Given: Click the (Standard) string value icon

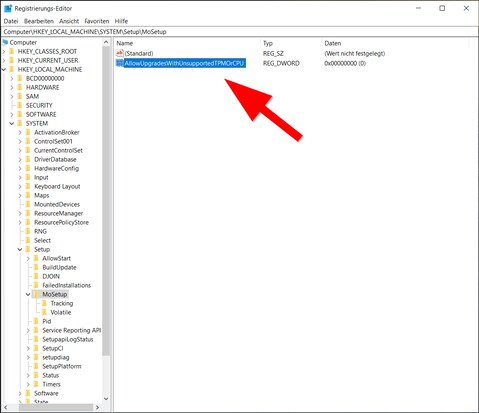Looking at the screenshot, I should click(x=120, y=53).
